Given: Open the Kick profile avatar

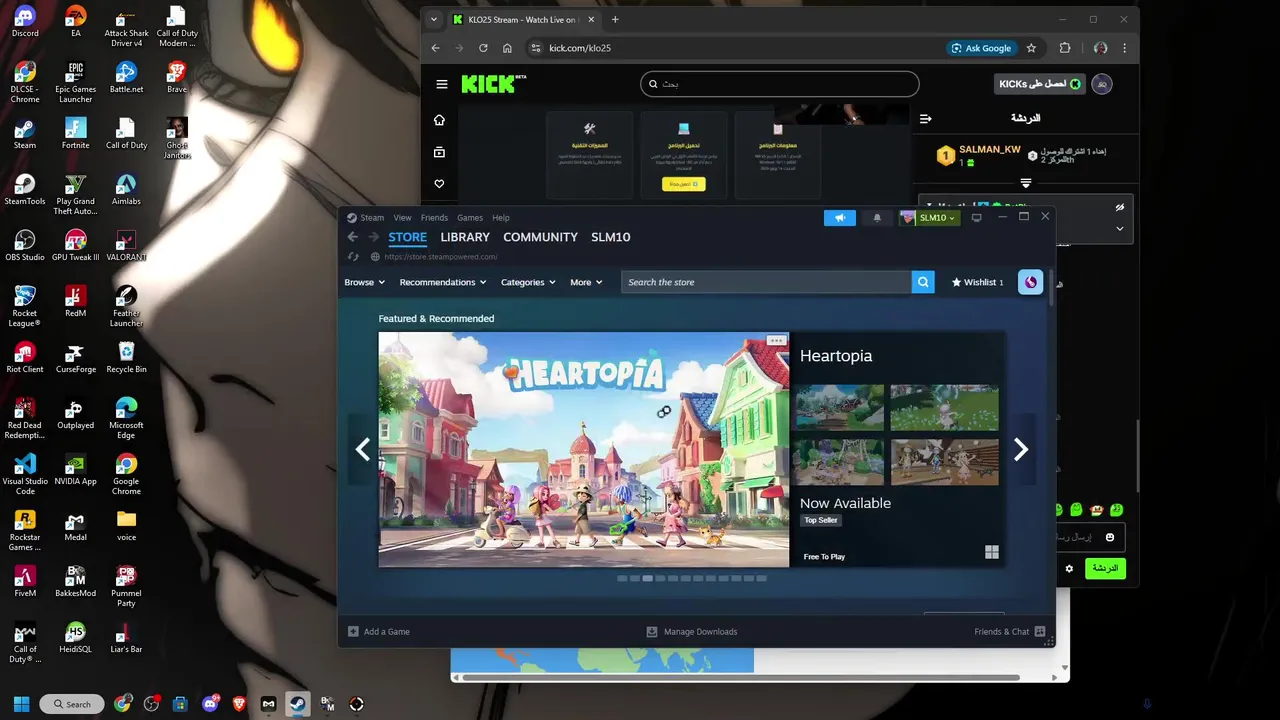Looking at the screenshot, I should (x=1102, y=84).
